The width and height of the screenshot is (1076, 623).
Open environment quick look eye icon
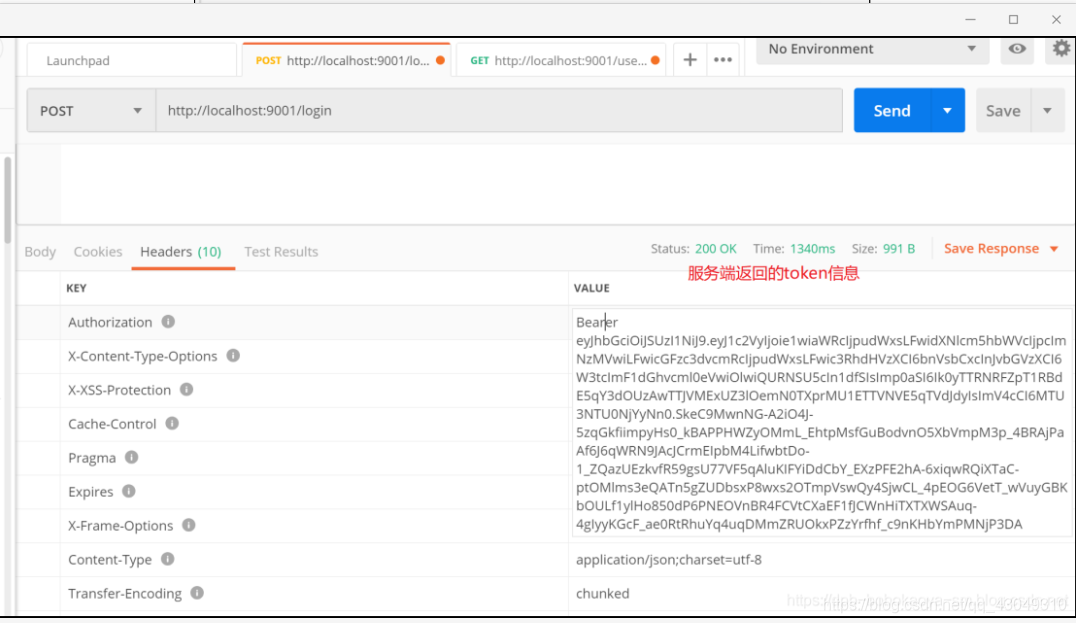pos(1017,49)
